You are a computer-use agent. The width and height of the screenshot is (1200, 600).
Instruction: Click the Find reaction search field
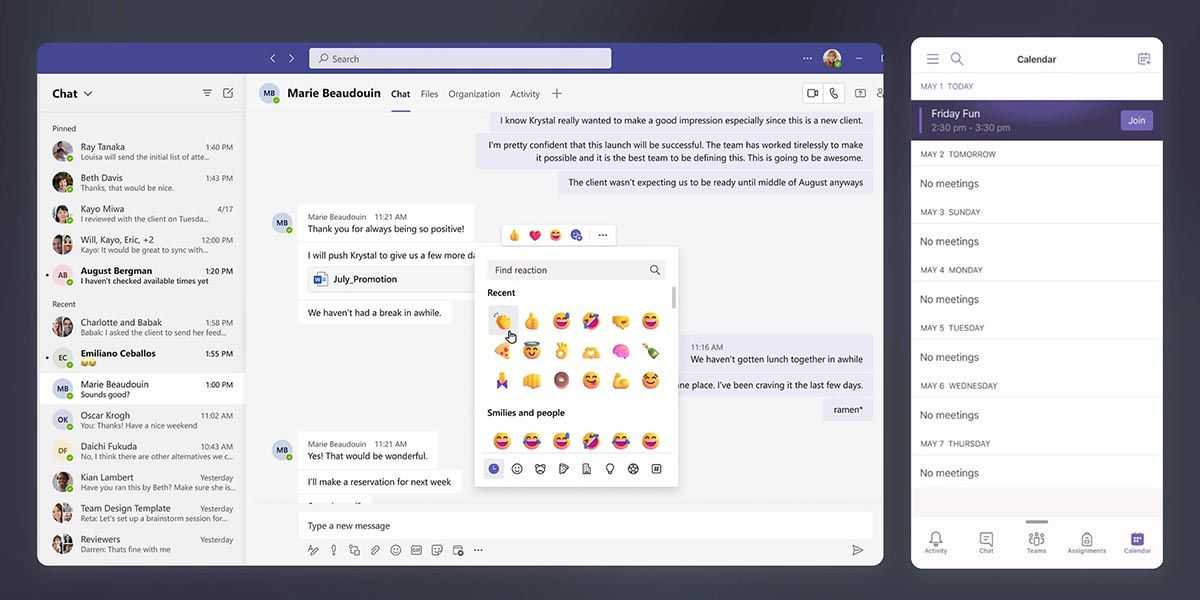click(566, 270)
